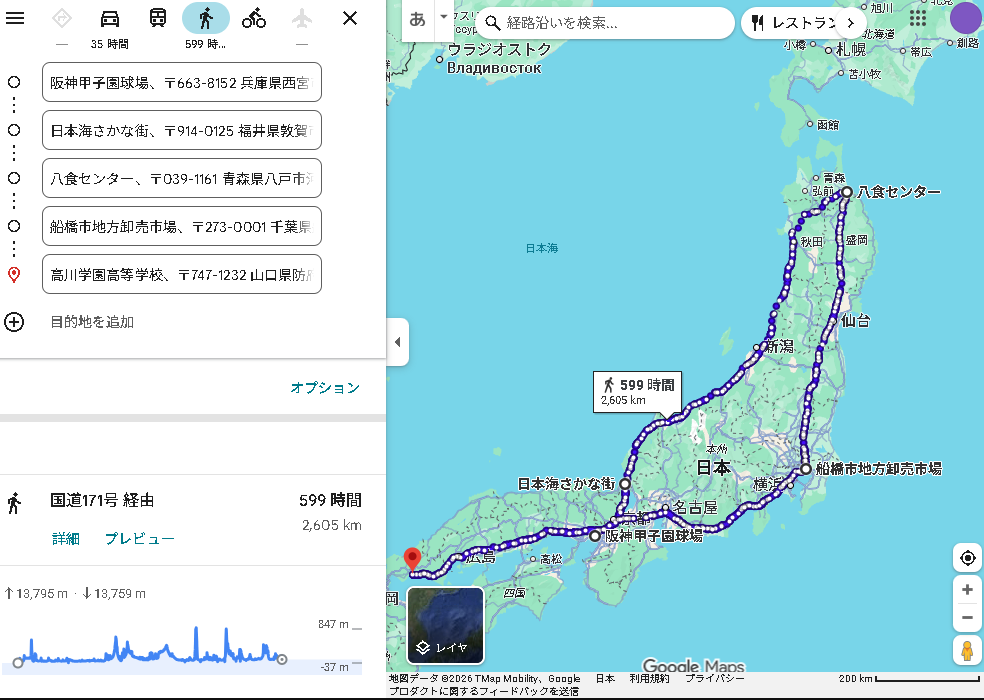Image resolution: width=984 pixels, height=700 pixels.
Task: Open route options (オプション)
Action: [325, 388]
